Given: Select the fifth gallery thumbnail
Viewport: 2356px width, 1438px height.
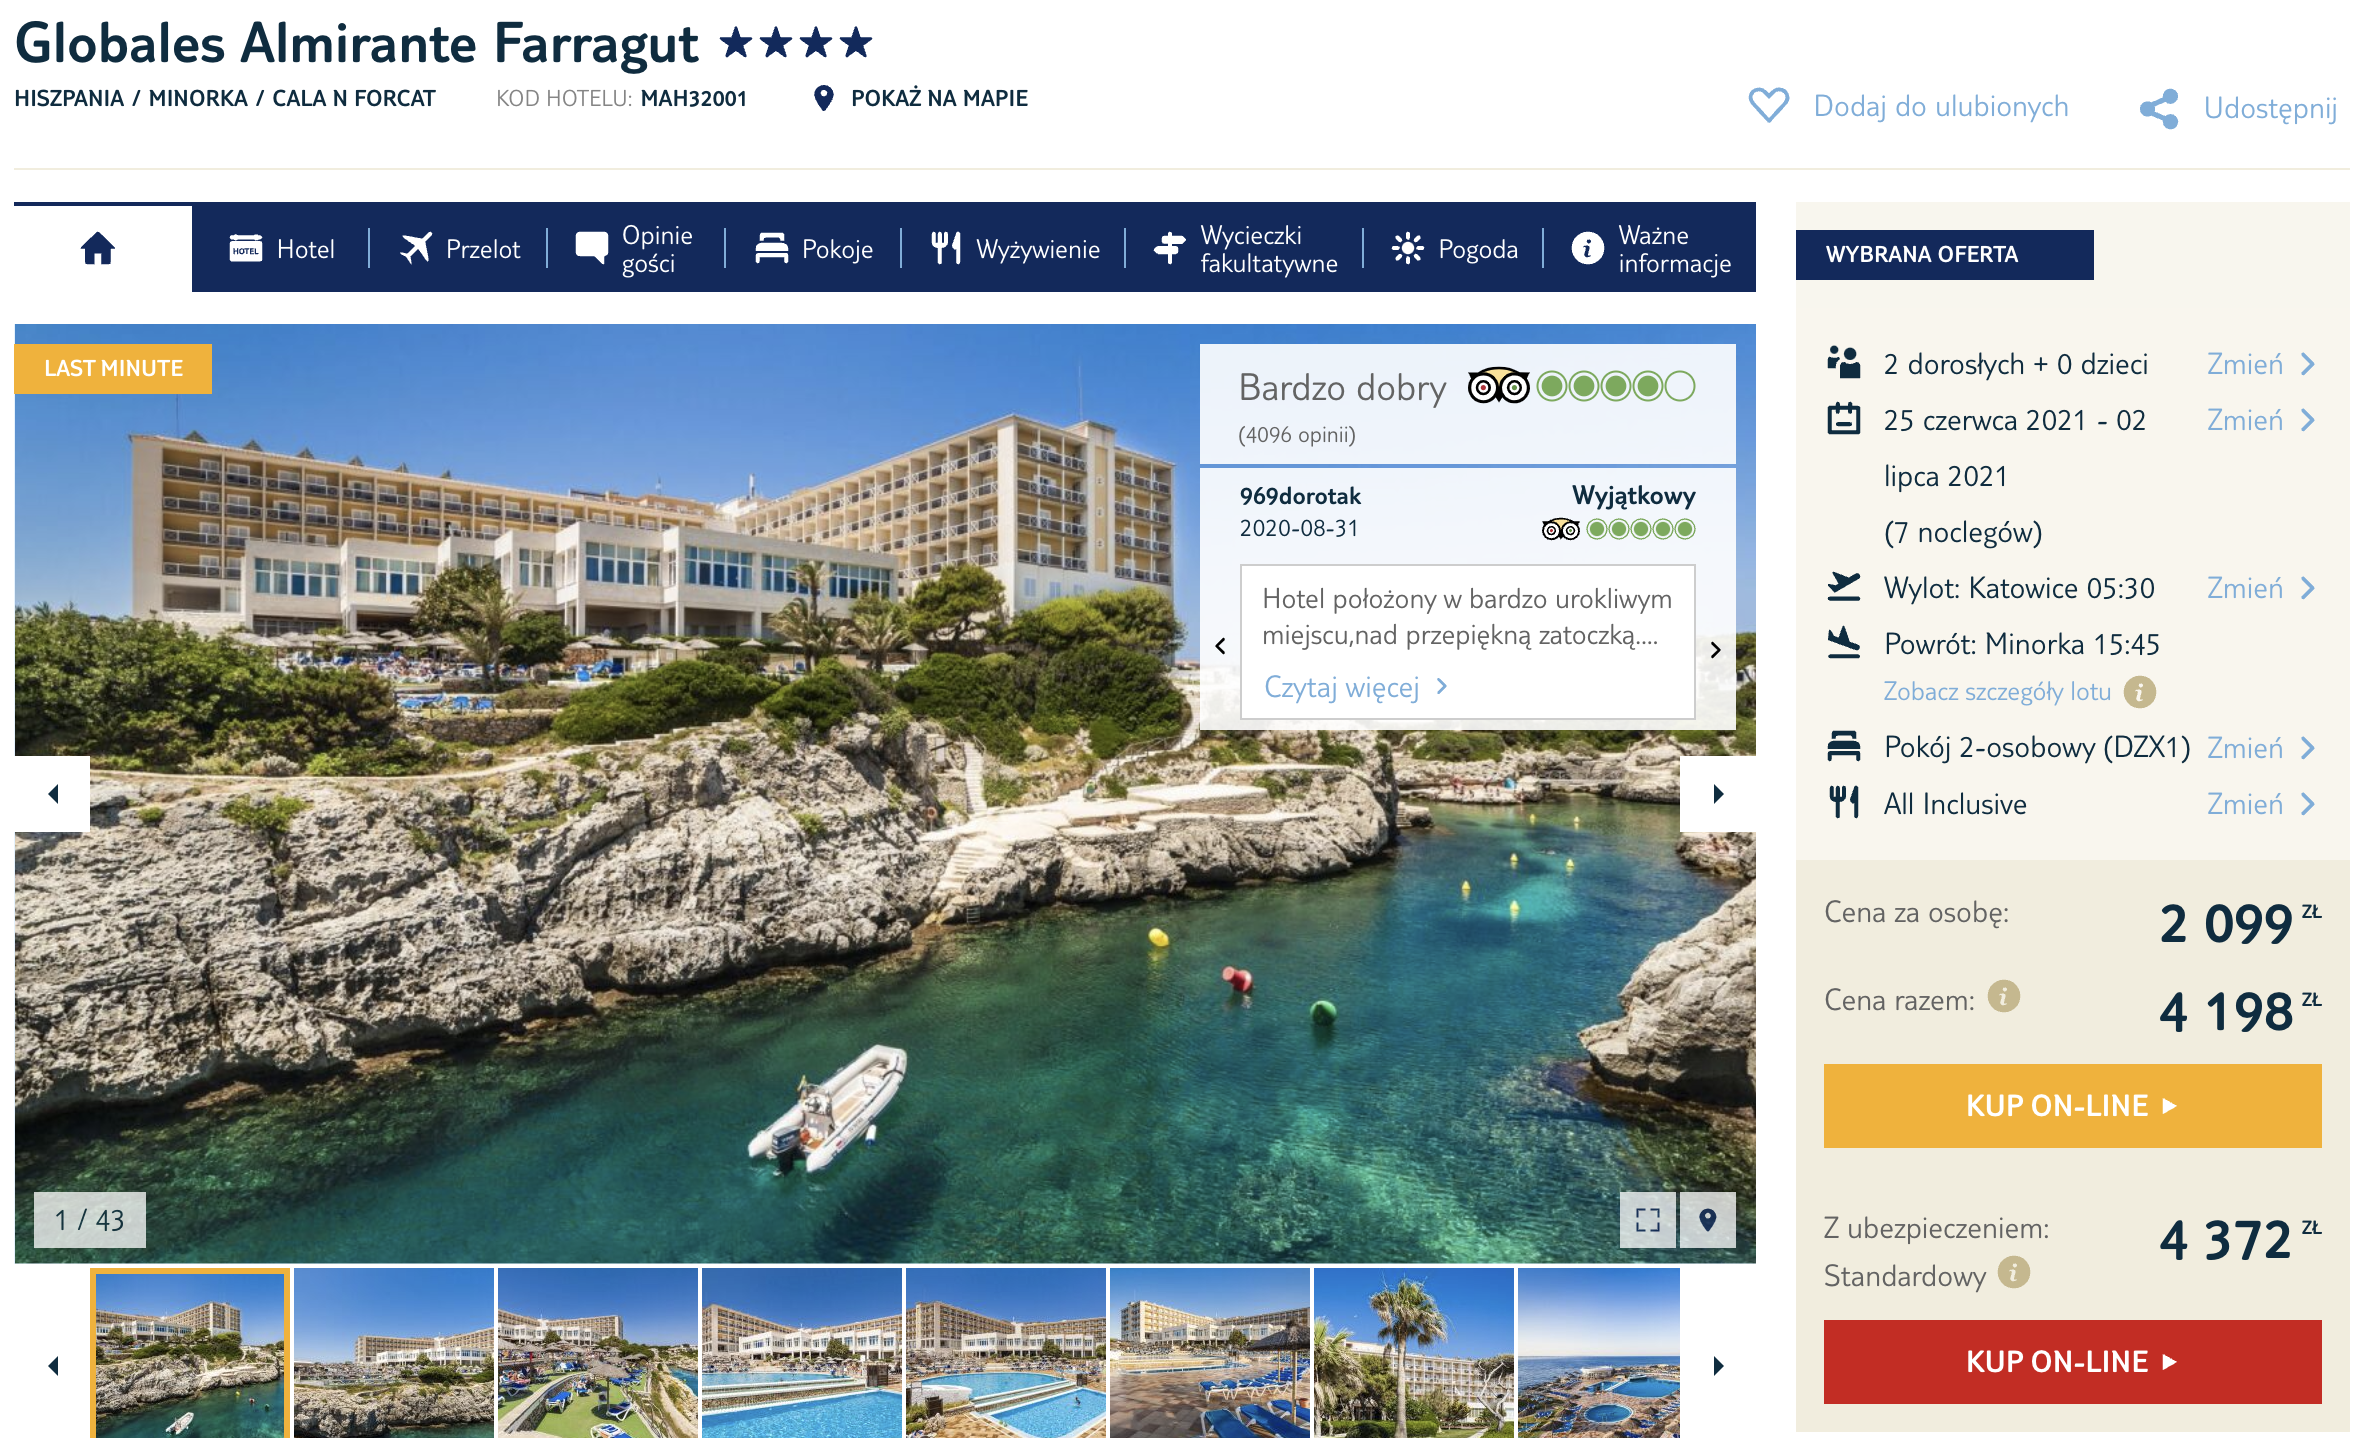Looking at the screenshot, I should click(x=1006, y=1353).
